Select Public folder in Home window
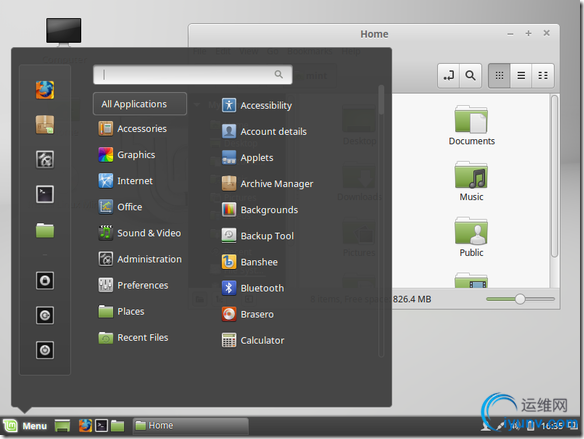Image resolution: width=584 pixels, height=439 pixels. click(471, 237)
